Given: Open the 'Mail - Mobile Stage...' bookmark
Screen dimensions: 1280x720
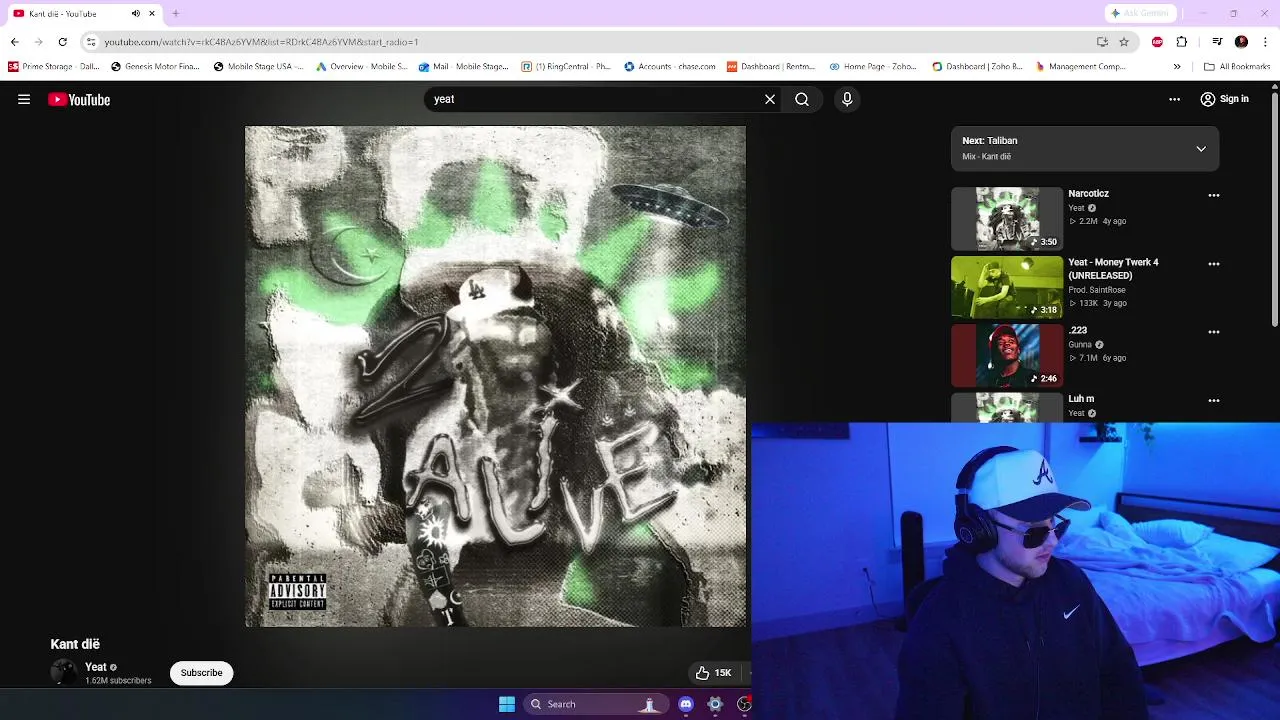Looking at the screenshot, I should 463,67.
